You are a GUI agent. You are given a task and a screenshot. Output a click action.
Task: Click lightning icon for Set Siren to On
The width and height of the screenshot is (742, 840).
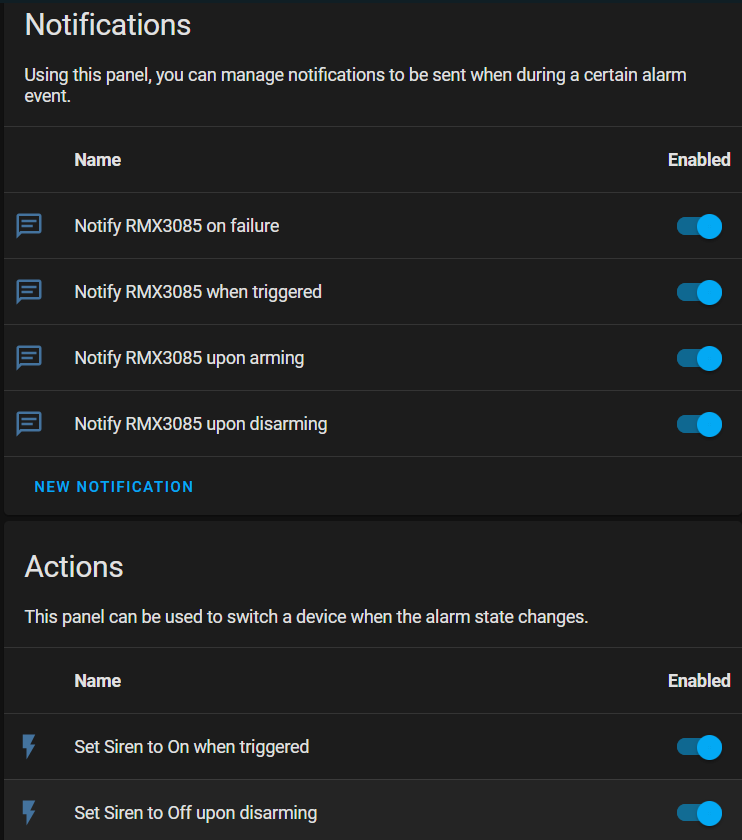[x=29, y=746]
